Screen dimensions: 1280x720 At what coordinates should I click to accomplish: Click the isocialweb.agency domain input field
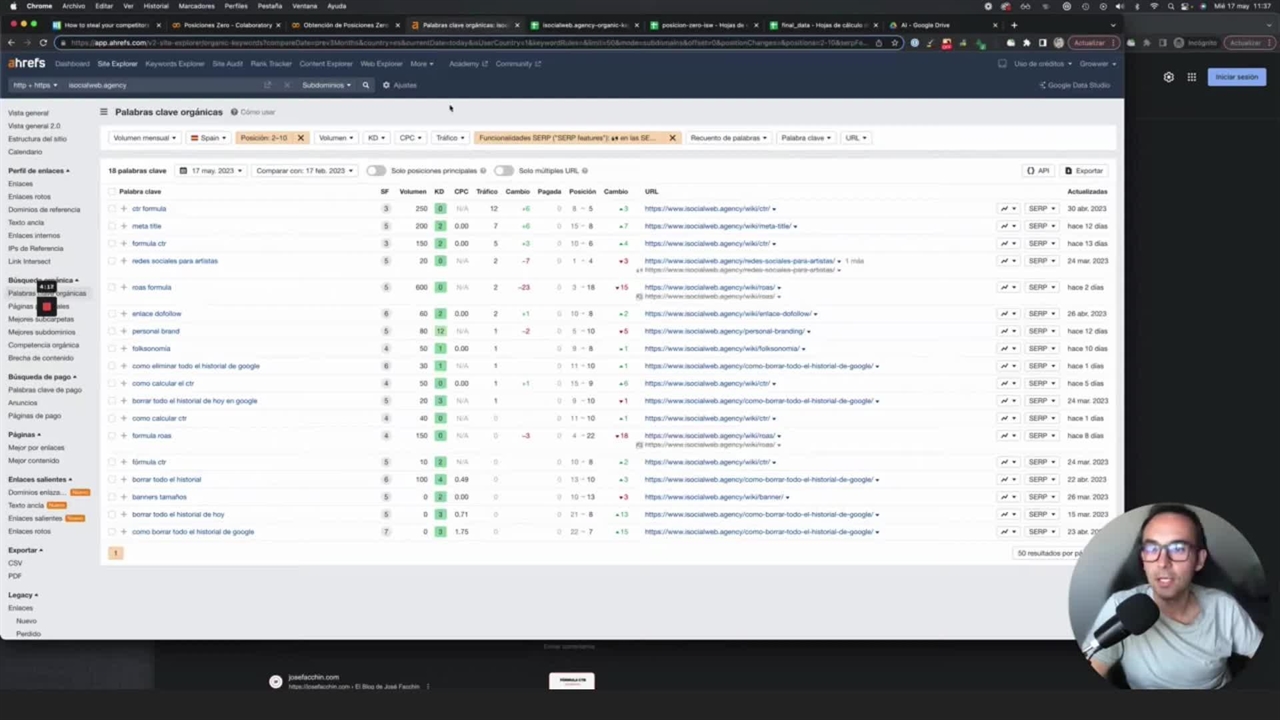click(160, 85)
